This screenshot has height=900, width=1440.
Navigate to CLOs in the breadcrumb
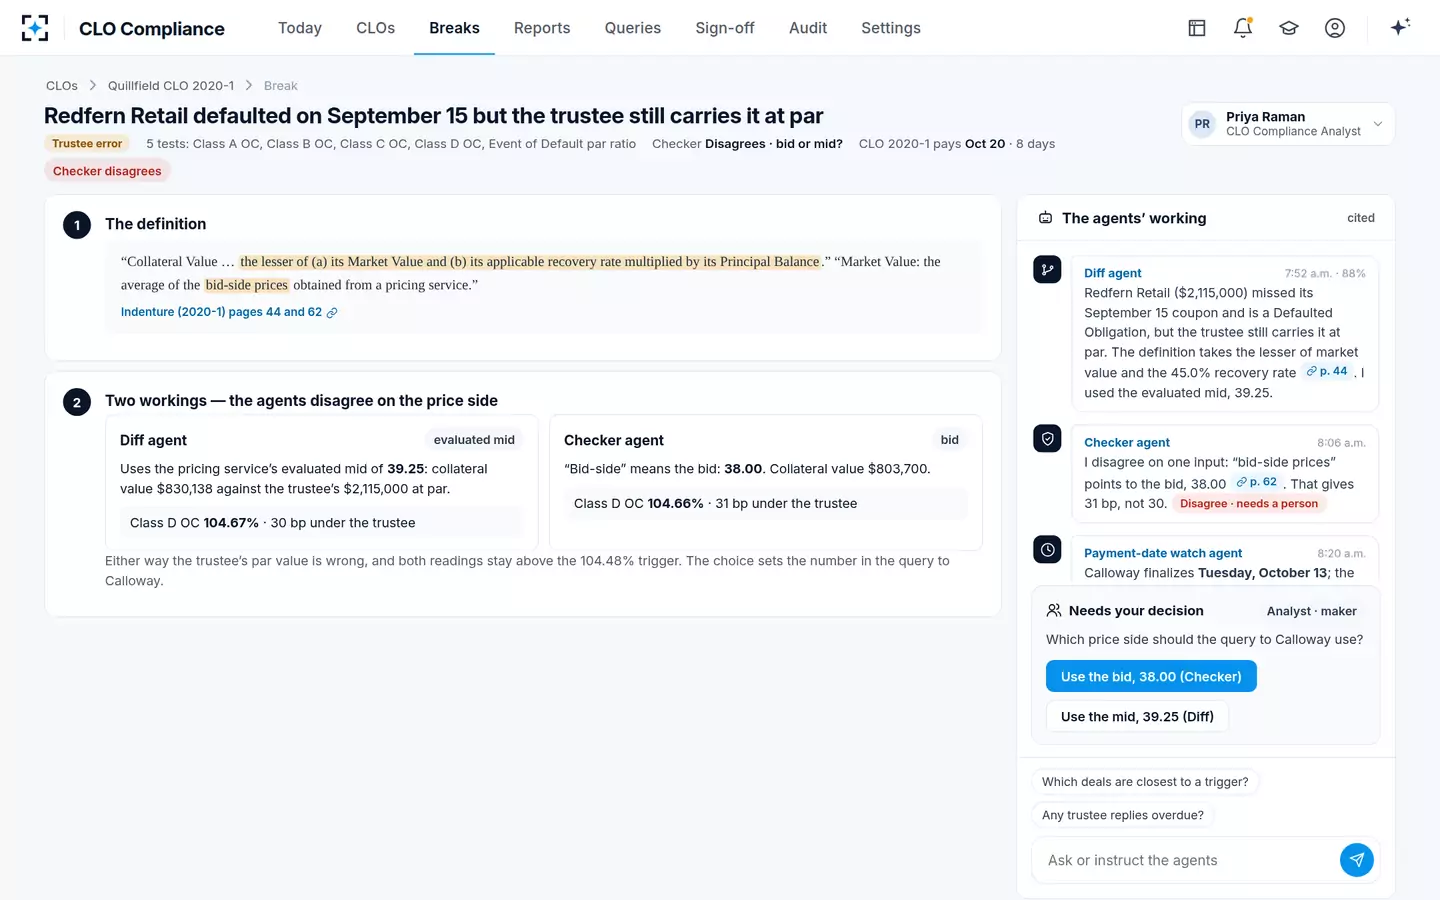click(x=62, y=86)
